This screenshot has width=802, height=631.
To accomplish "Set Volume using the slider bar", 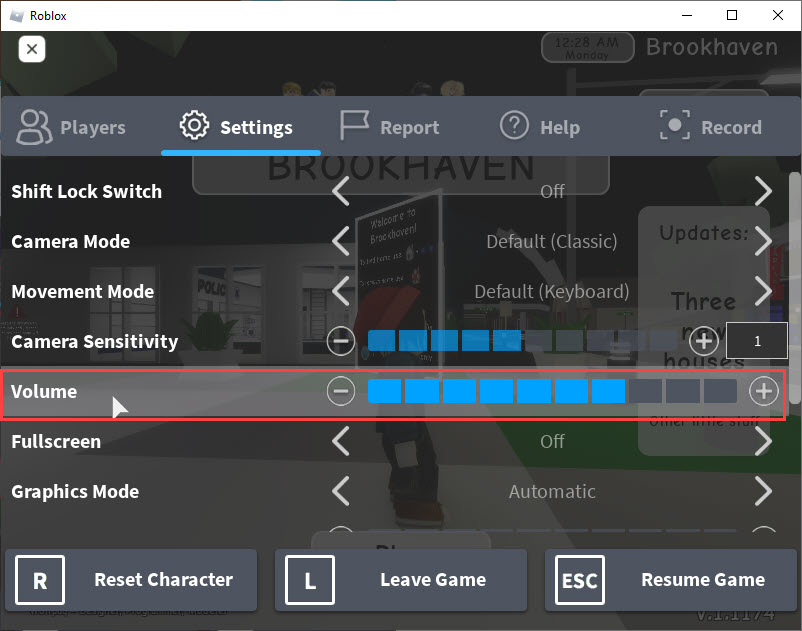I will point(552,391).
